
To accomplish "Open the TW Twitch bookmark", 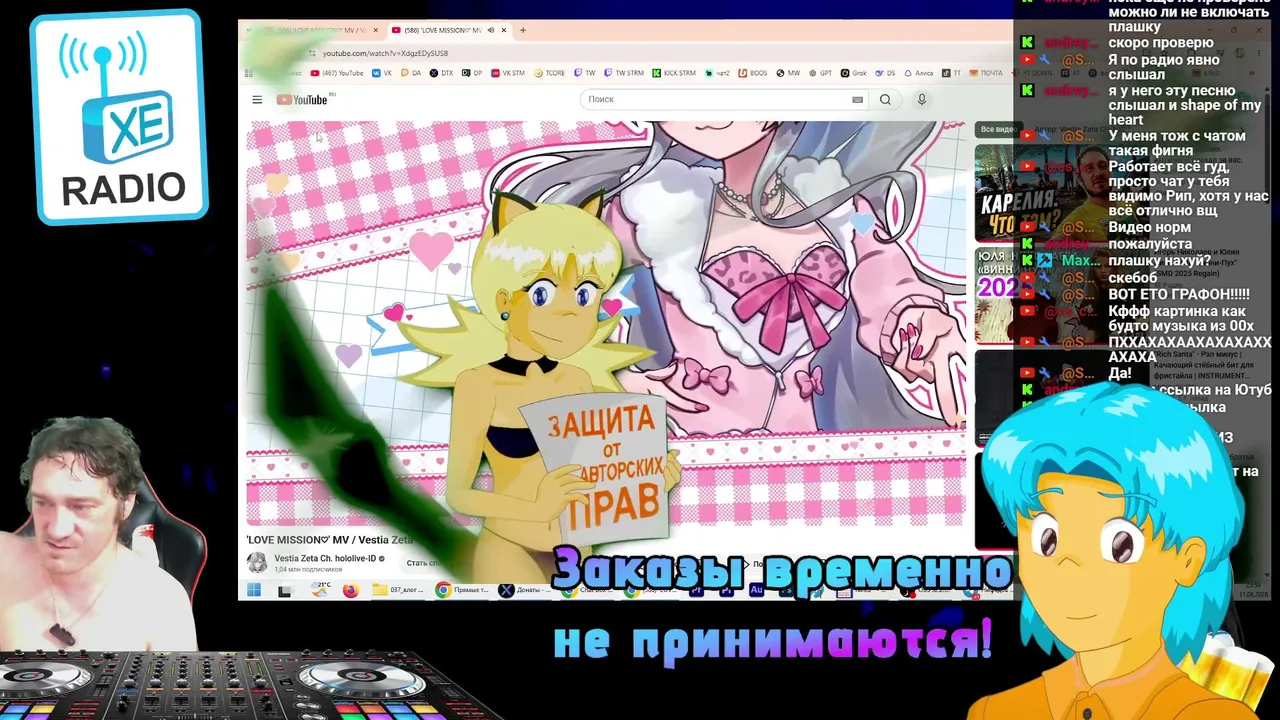I will [585, 73].
